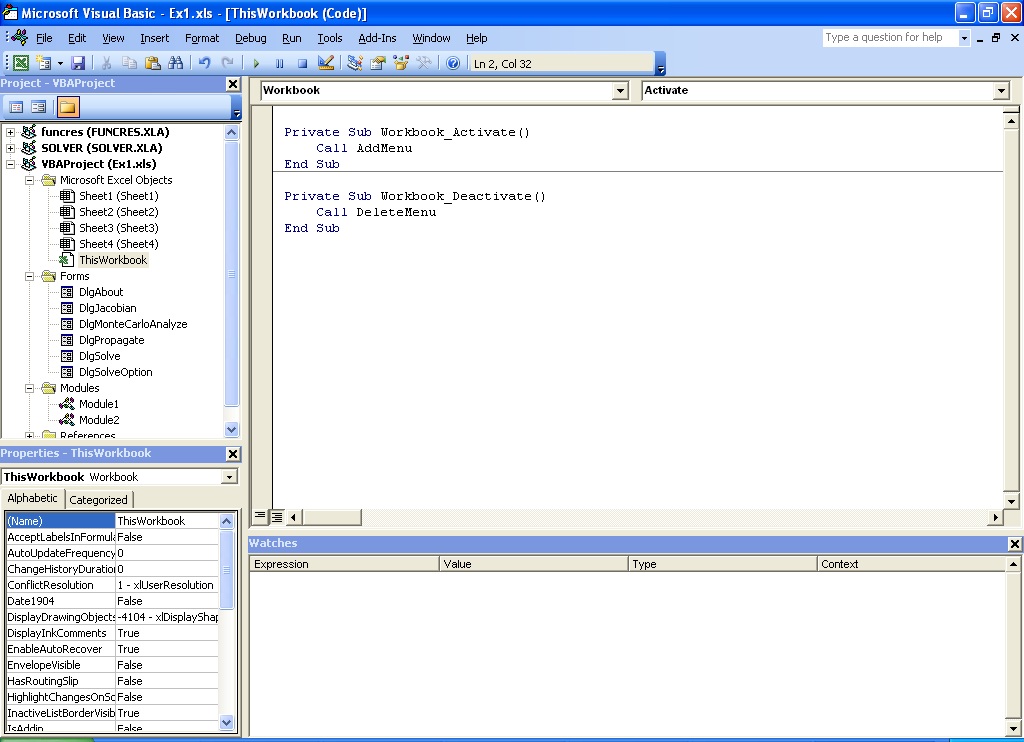This screenshot has width=1024, height=742.
Task: Open the File menu
Action: (44, 38)
